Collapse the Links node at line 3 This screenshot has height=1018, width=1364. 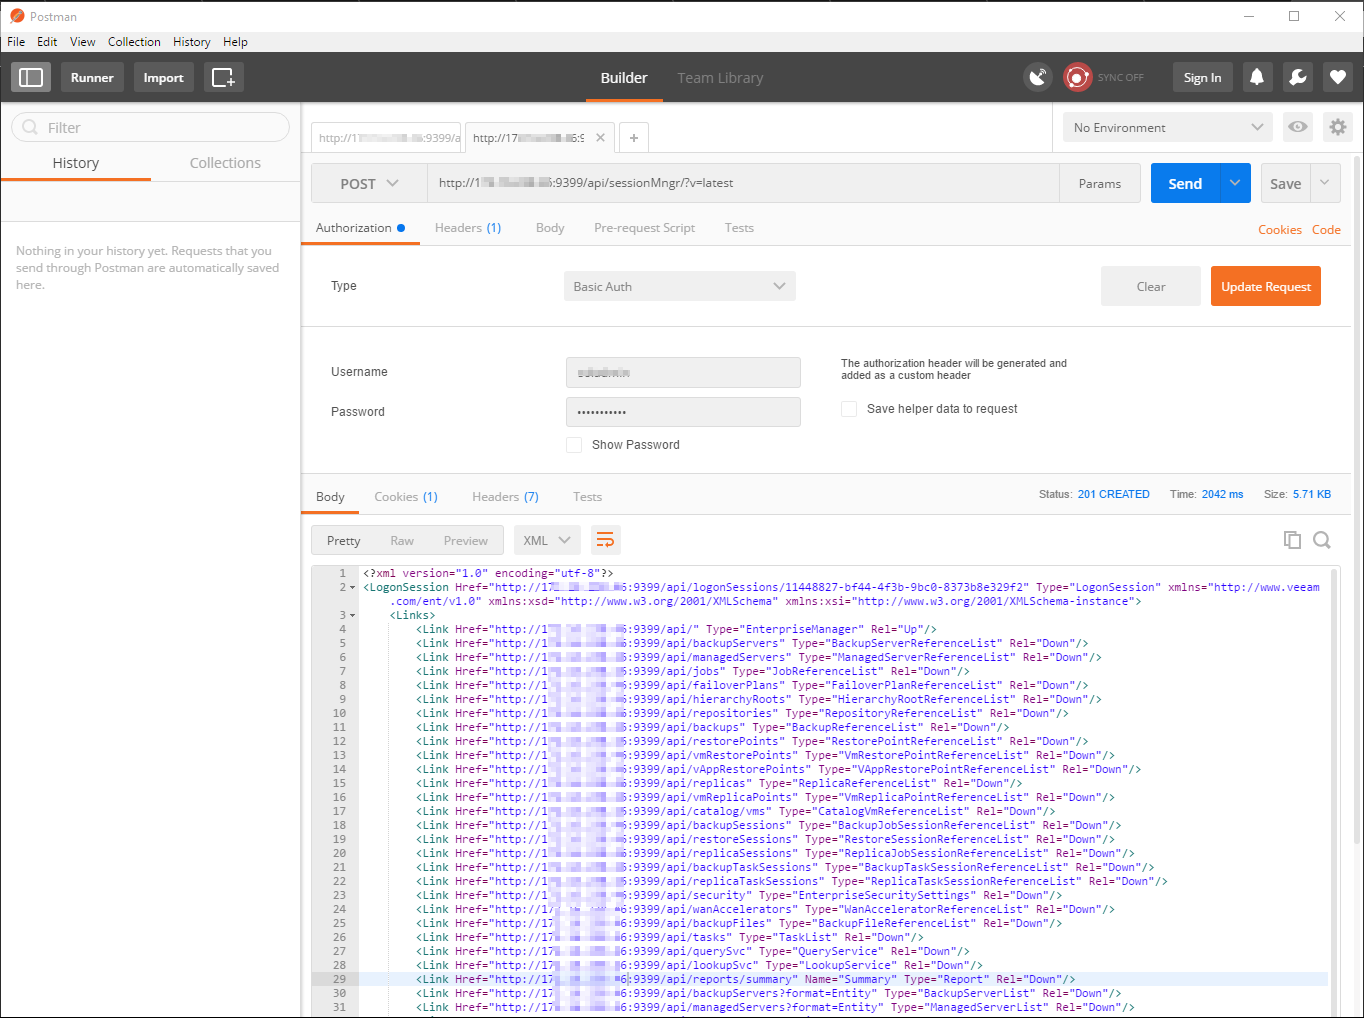click(x=353, y=616)
